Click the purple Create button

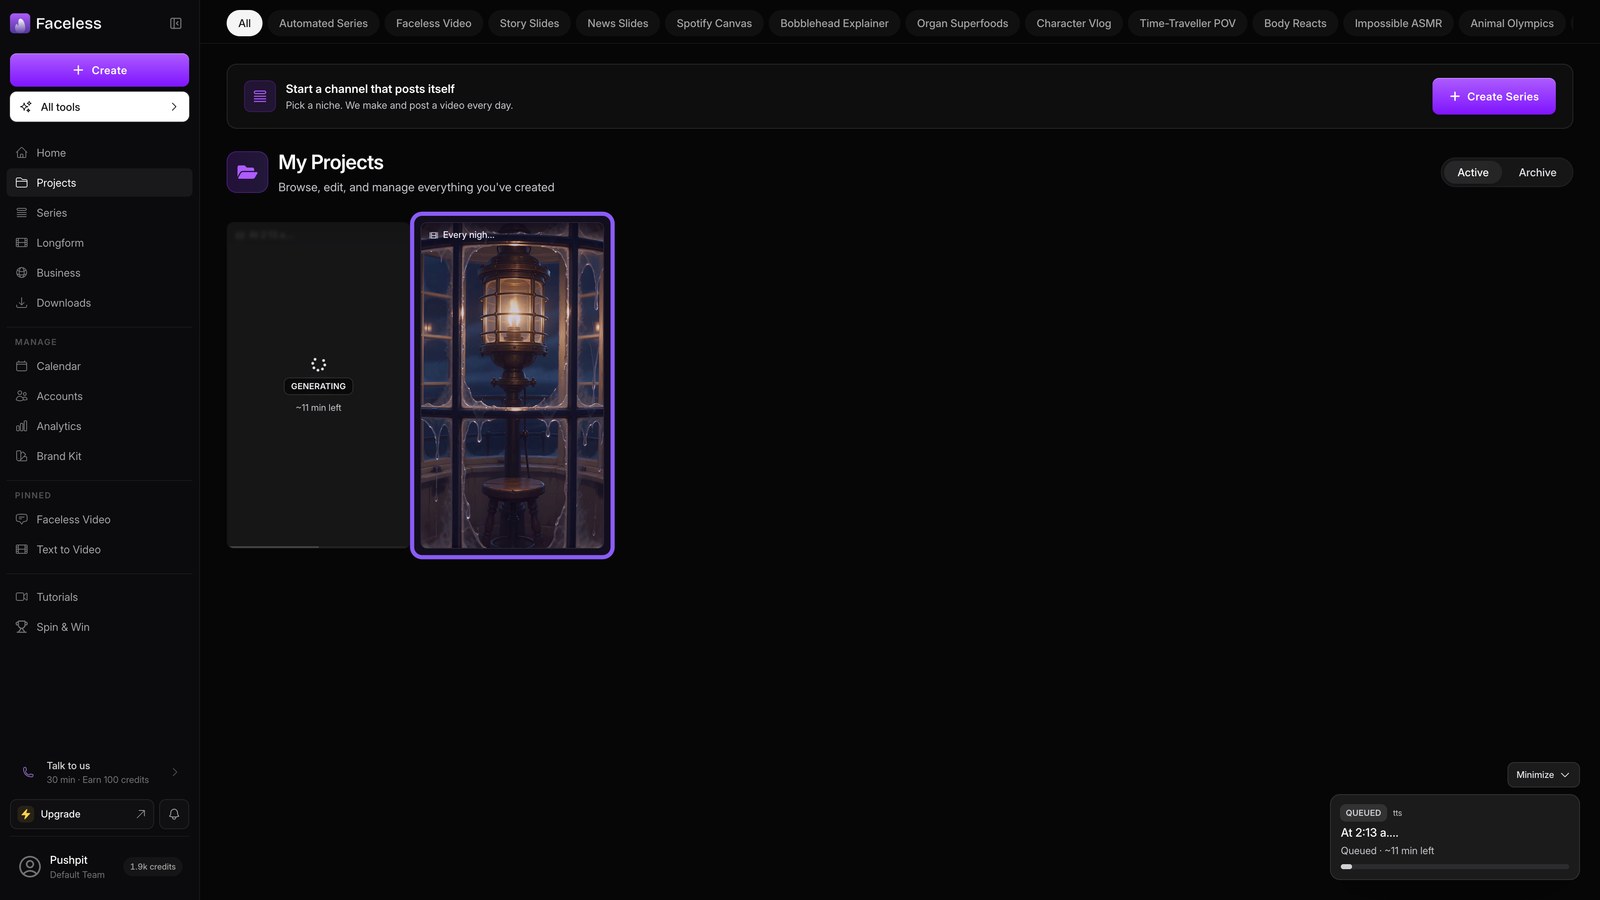[x=99, y=70]
